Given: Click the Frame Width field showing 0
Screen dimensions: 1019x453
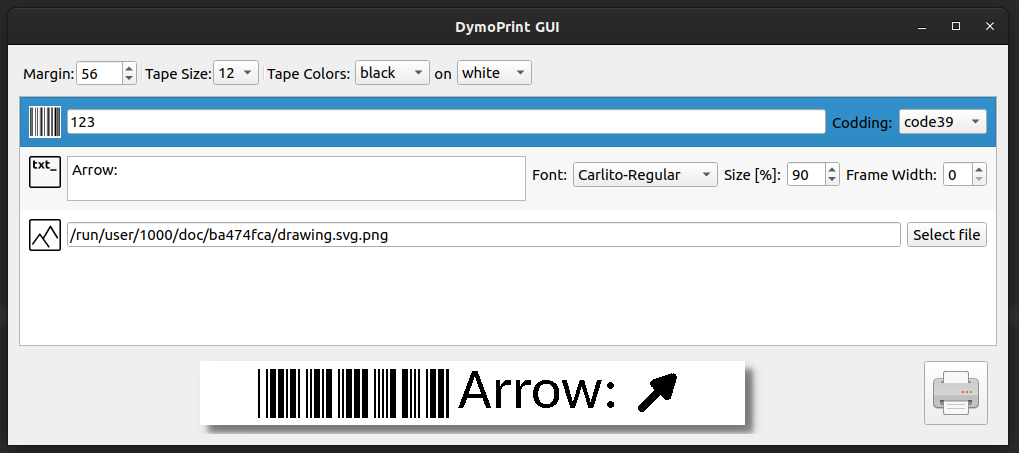Looking at the screenshot, I should tap(957, 175).
